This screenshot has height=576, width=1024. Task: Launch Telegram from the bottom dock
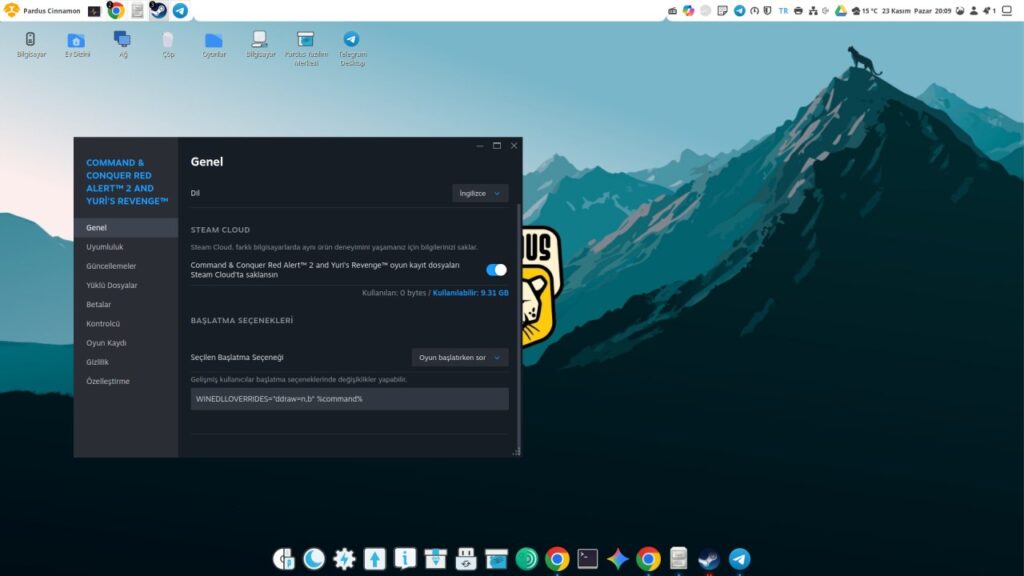pyautogui.click(x=739, y=559)
